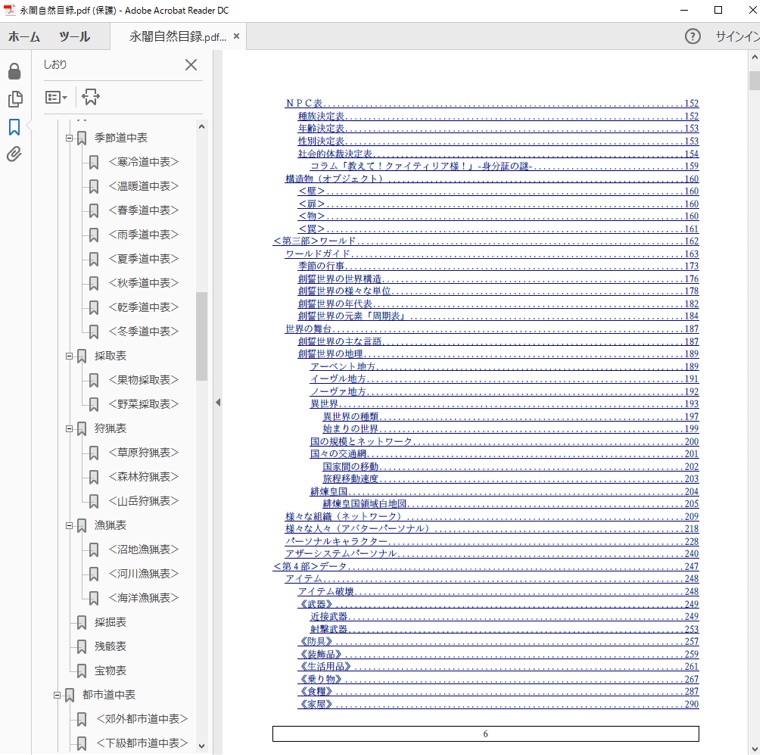This screenshot has width=760, height=755.
Task: Open the <乾季道中表> bookmark
Action: point(143,307)
